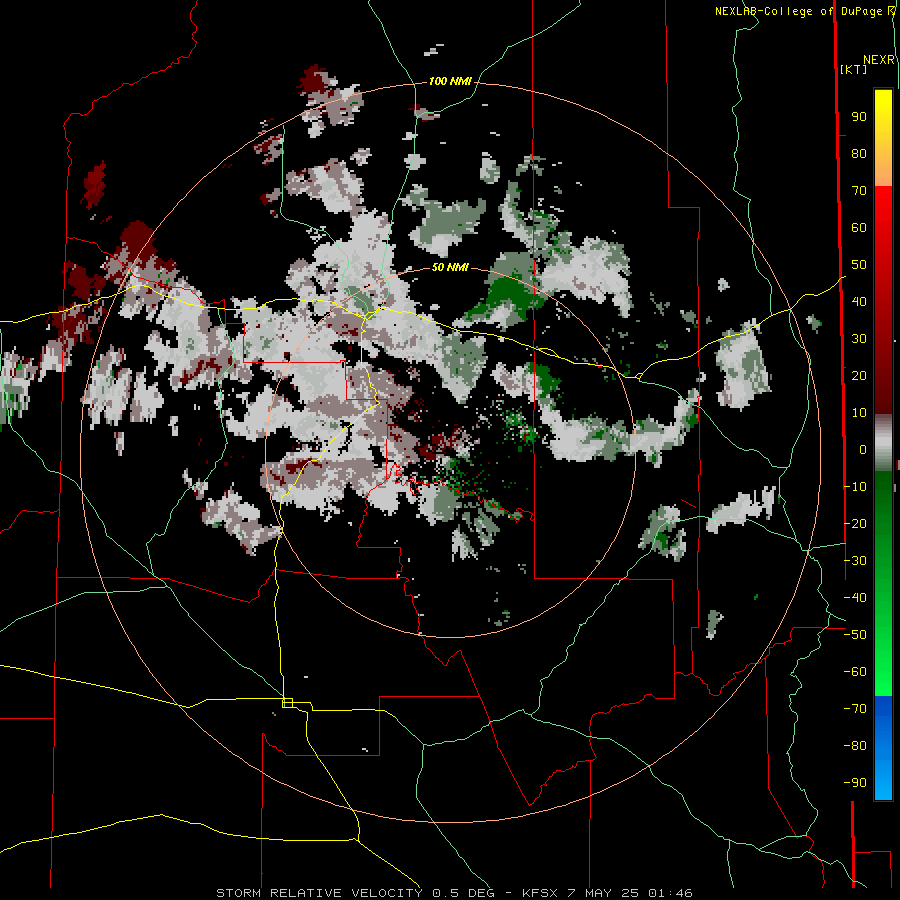Click the "50 NMI" range ring label
The width and height of the screenshot is (900, 900).
tap(450, 267)
